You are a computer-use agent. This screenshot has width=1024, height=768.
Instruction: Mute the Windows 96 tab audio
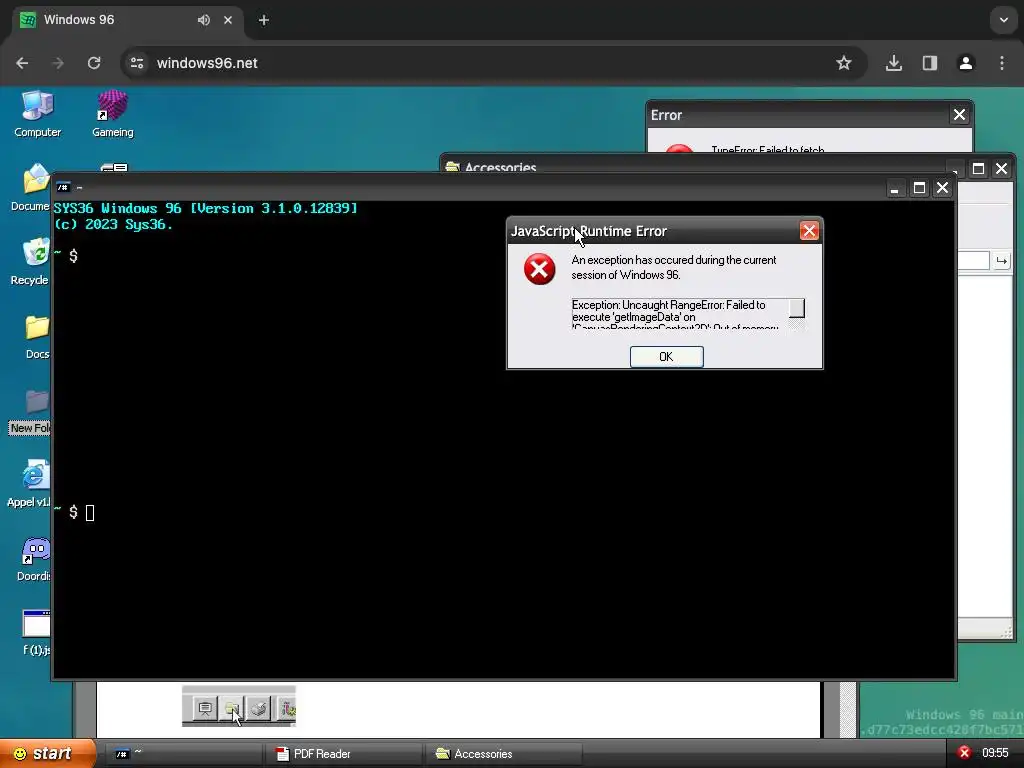click(204, 20)
